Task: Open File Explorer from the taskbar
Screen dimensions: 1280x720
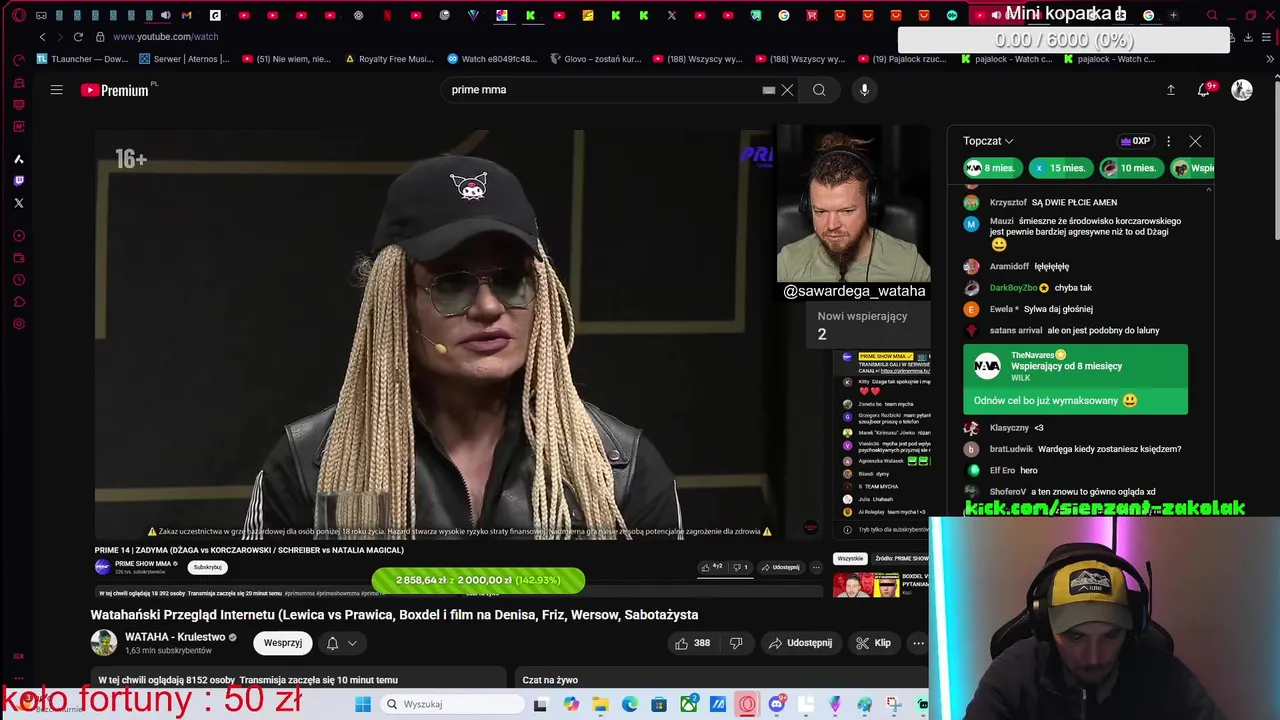Action: tap(600, 704)
